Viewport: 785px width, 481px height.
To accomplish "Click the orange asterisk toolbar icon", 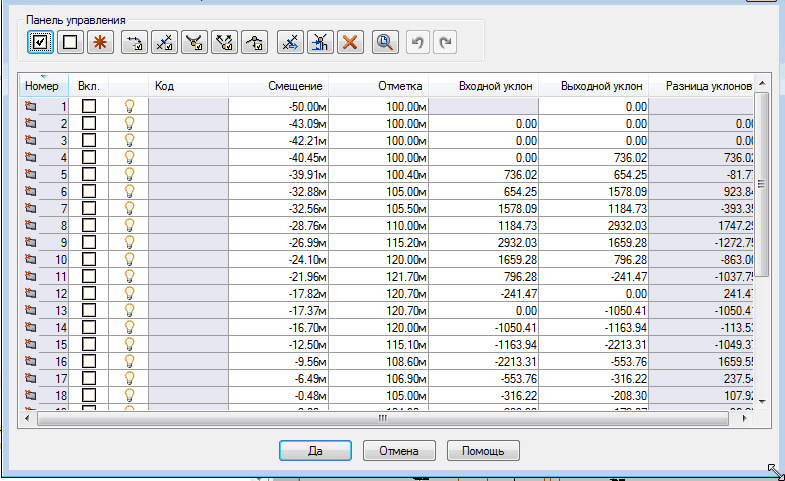I will [x=100, y=42].
